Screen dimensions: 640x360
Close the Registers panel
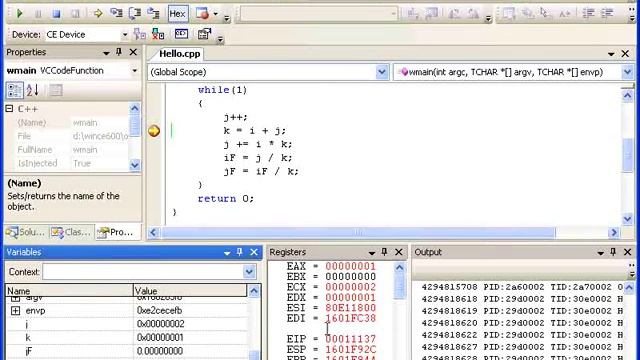coord(399,252)
